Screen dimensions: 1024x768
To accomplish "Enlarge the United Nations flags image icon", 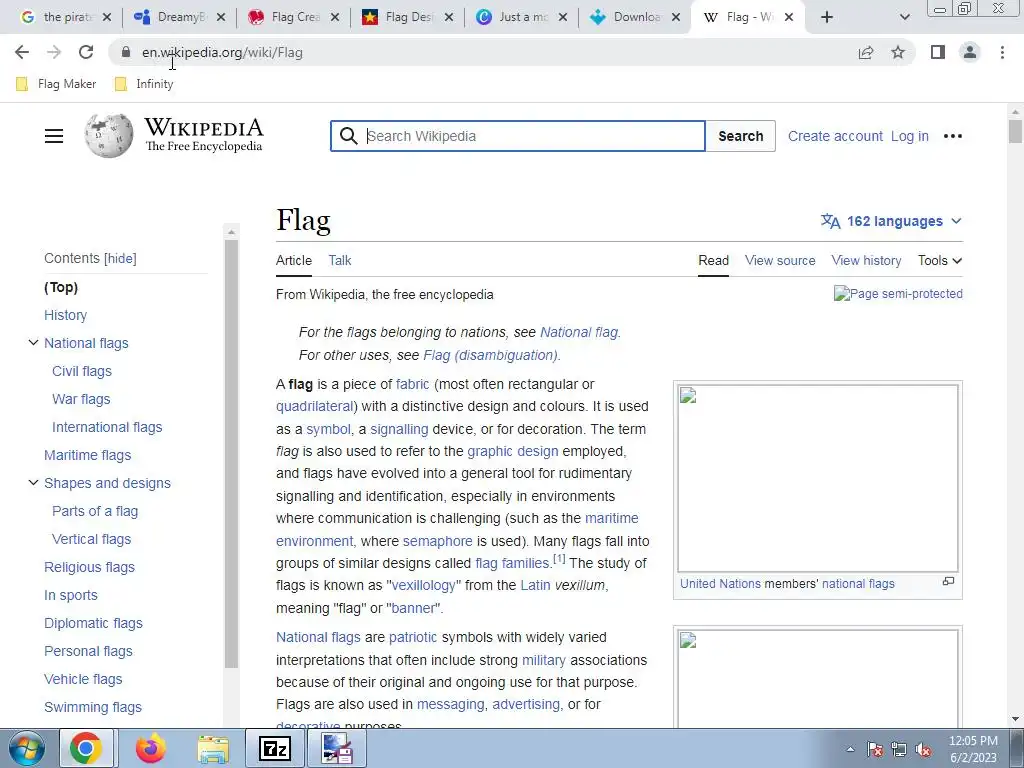I will (x=948, y=581).
